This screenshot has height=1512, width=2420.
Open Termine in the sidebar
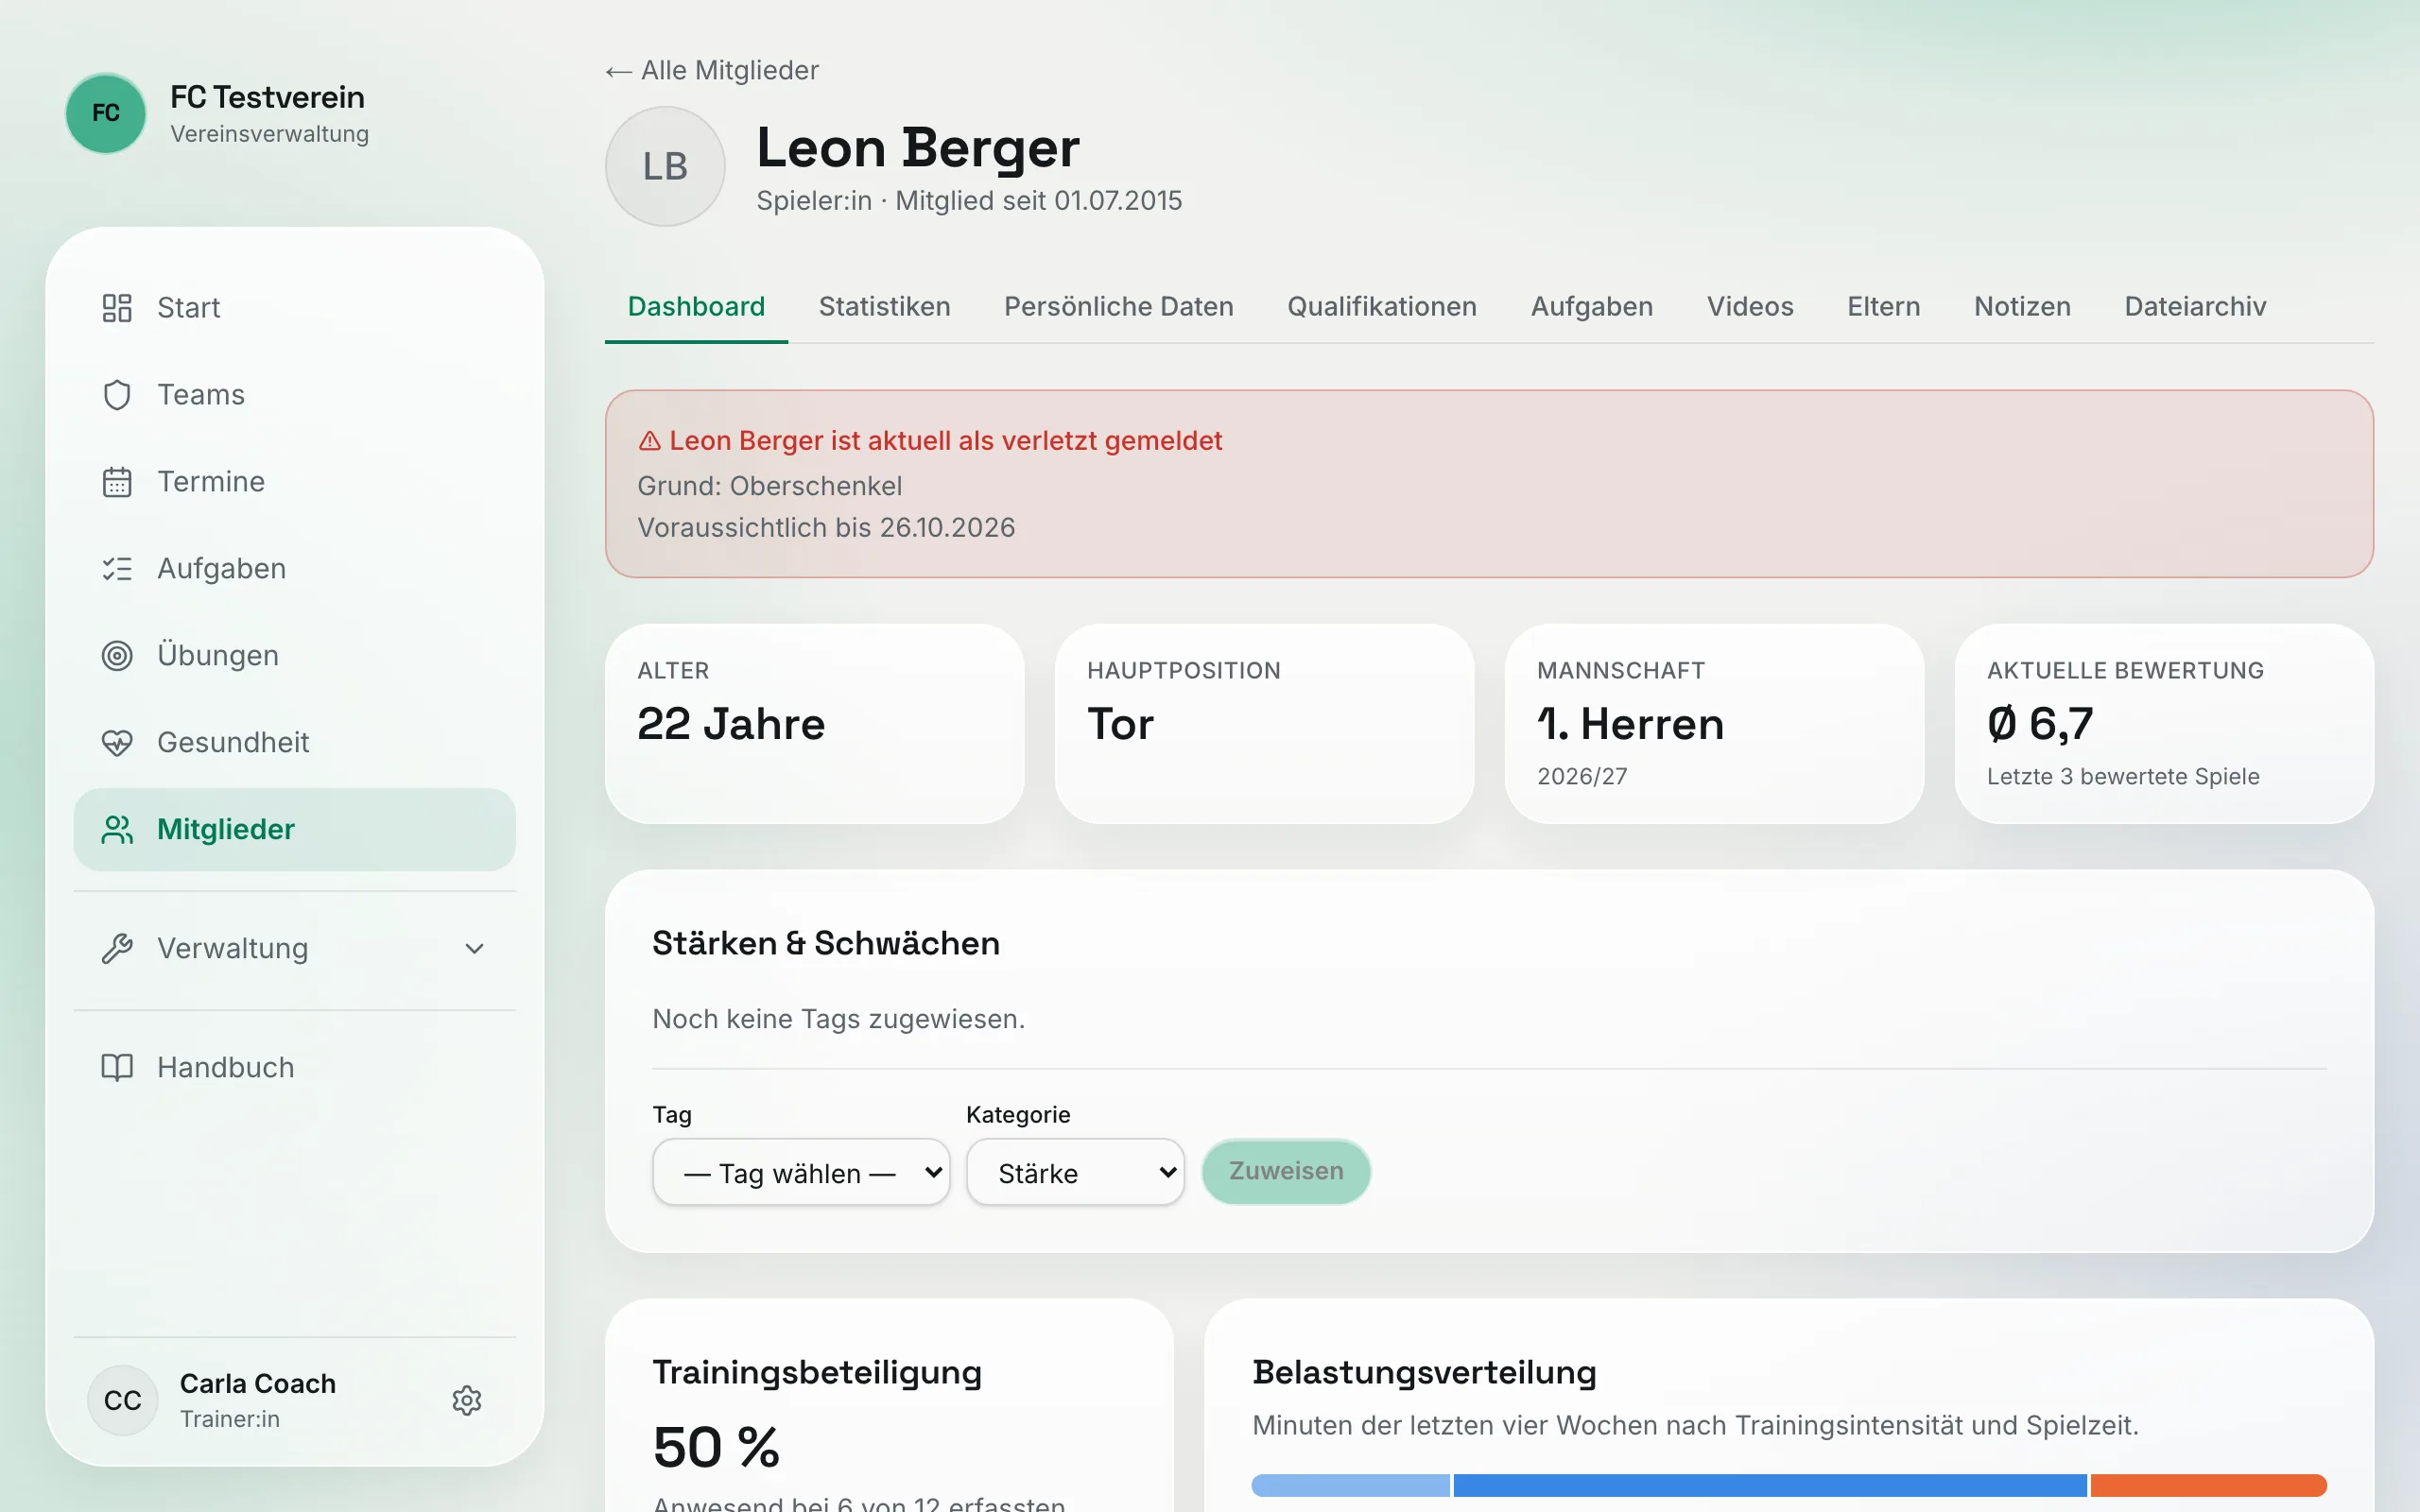point(295,482)
